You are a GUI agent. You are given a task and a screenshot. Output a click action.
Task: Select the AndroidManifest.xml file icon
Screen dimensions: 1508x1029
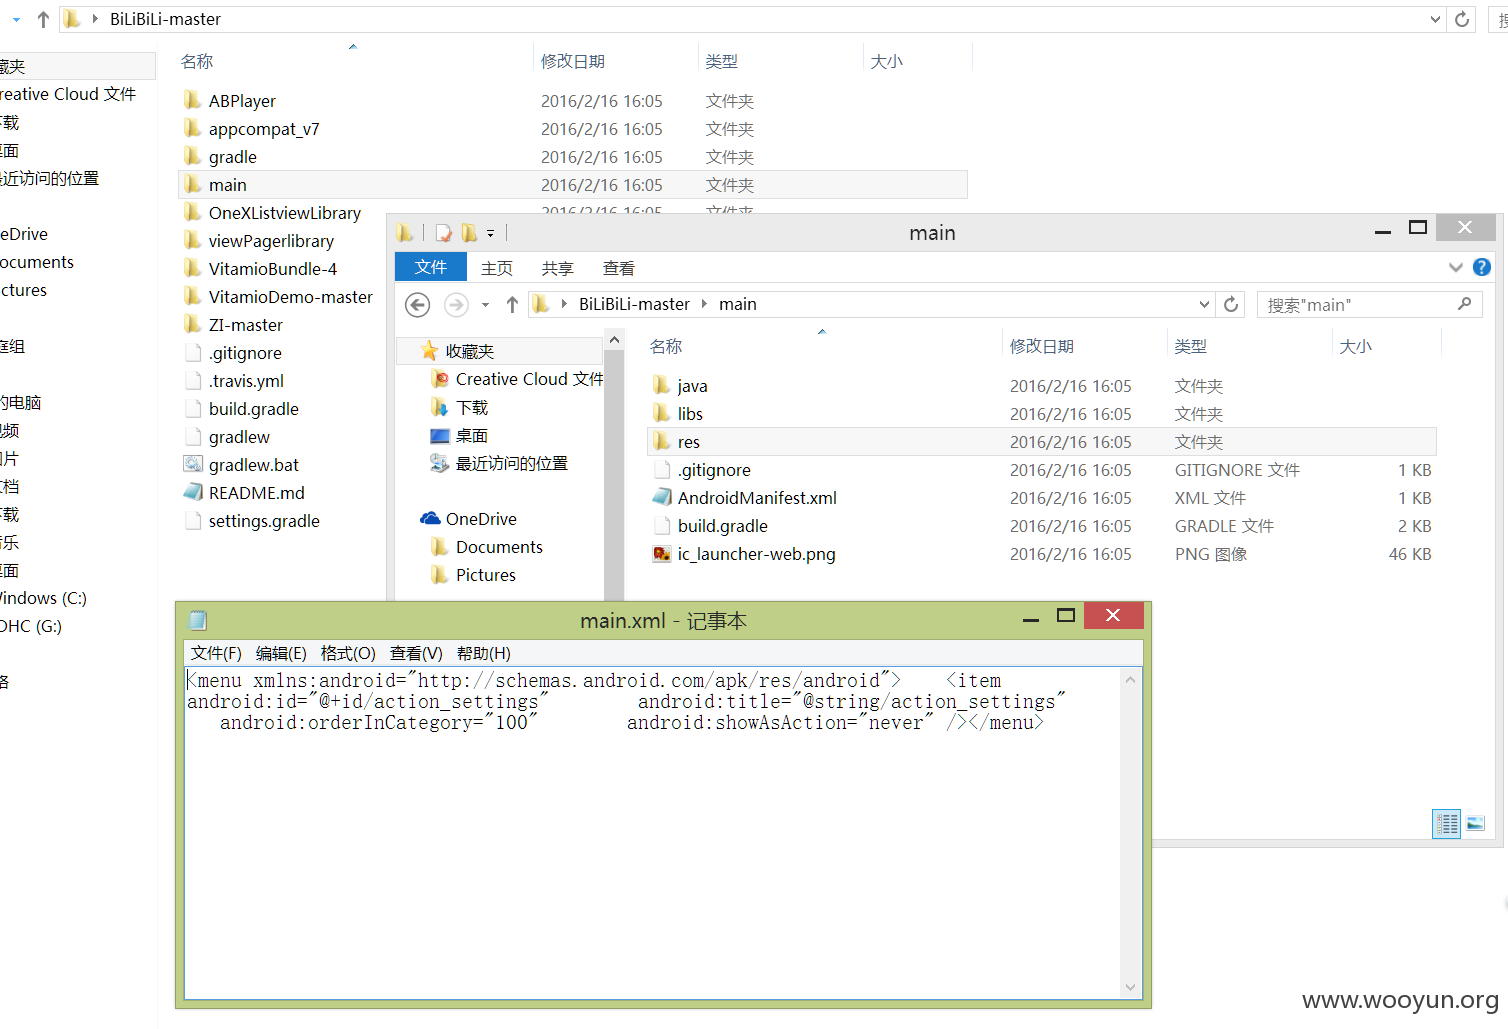662,497
